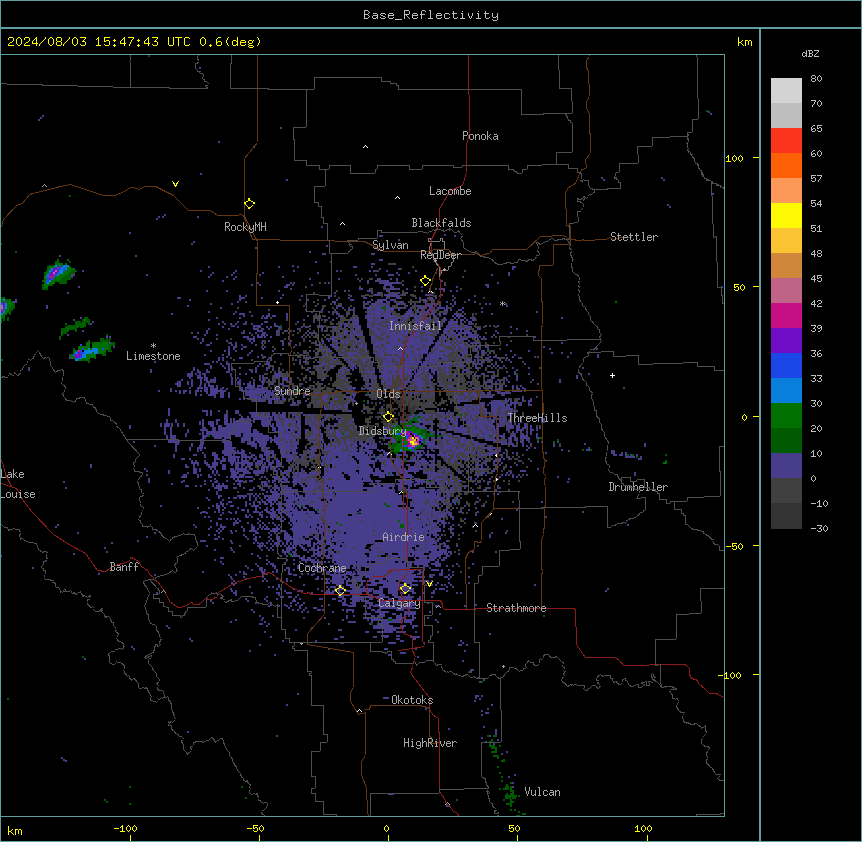The width and height of the screenshot is (862, 842).
Task: Click the Base_Reflectivity title
Action: 430,15
